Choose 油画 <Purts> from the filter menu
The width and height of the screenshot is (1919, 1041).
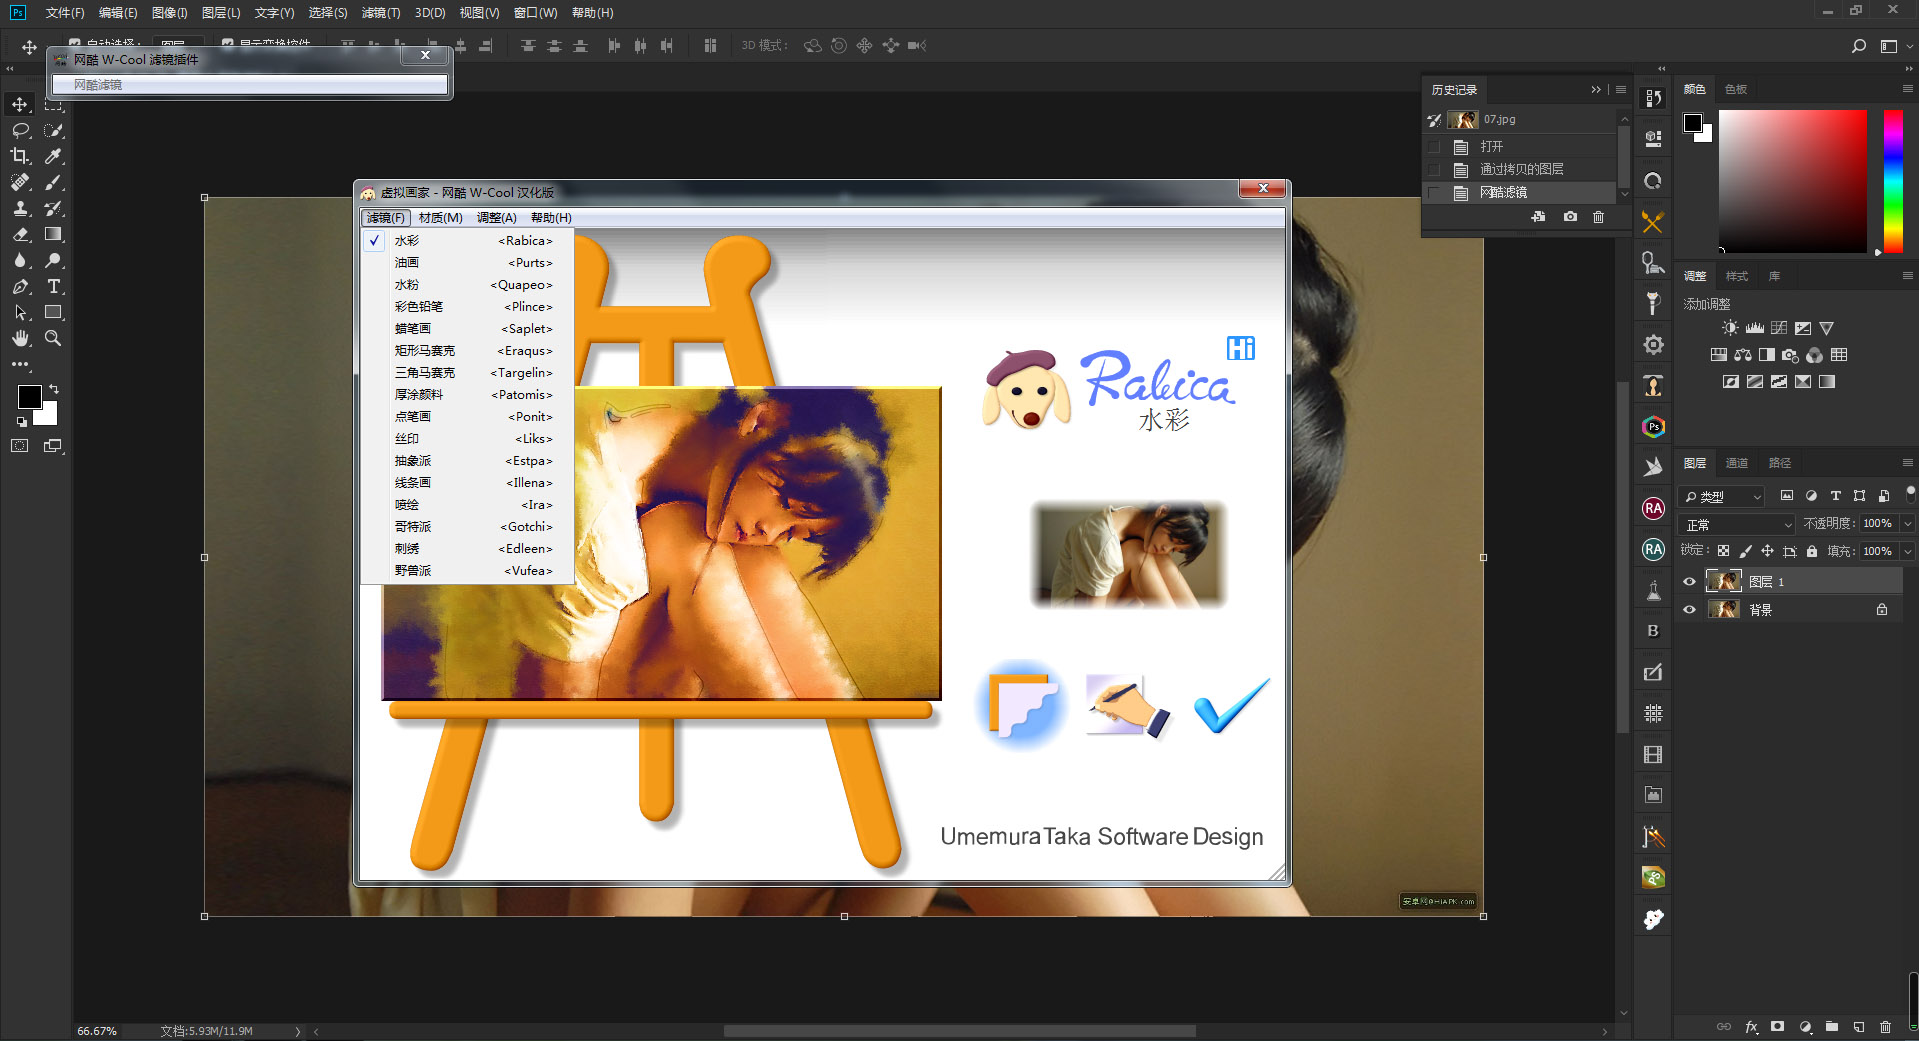point(472,263)
